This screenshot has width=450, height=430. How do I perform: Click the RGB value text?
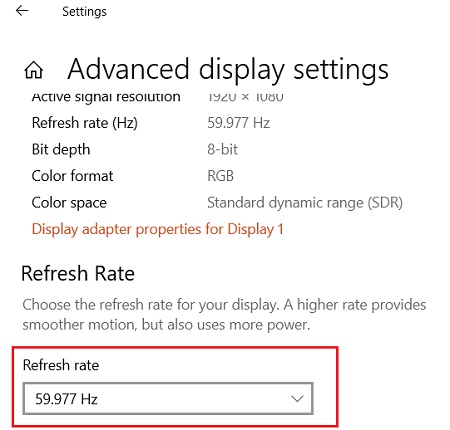click(x=220, y=176)
